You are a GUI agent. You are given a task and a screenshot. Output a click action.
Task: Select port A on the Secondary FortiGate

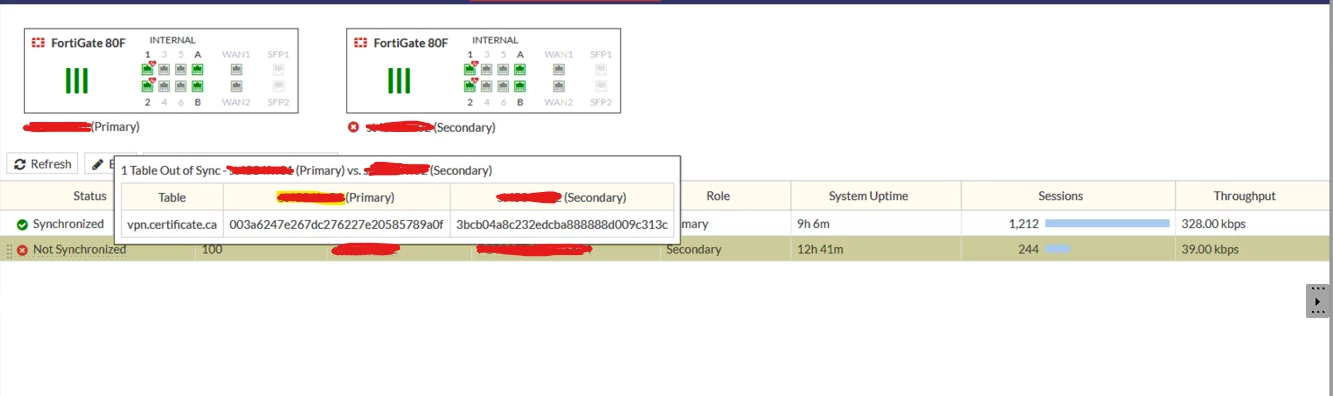click(x=521, y=70)
